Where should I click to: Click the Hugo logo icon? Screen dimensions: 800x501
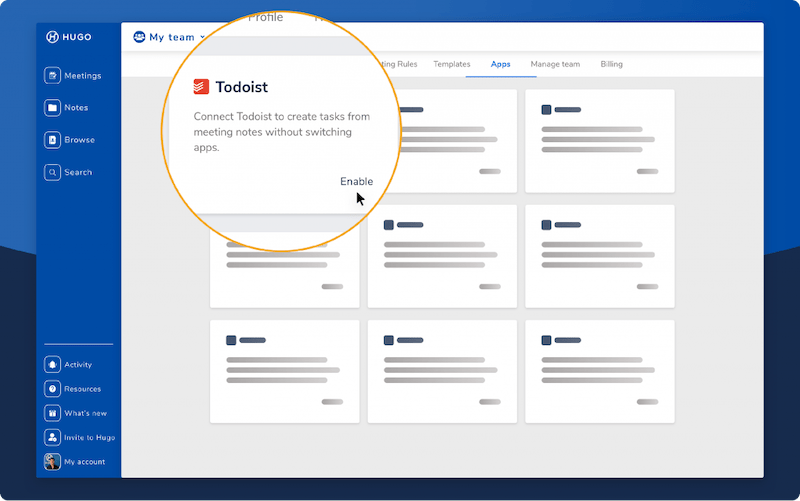click(52, 37)
